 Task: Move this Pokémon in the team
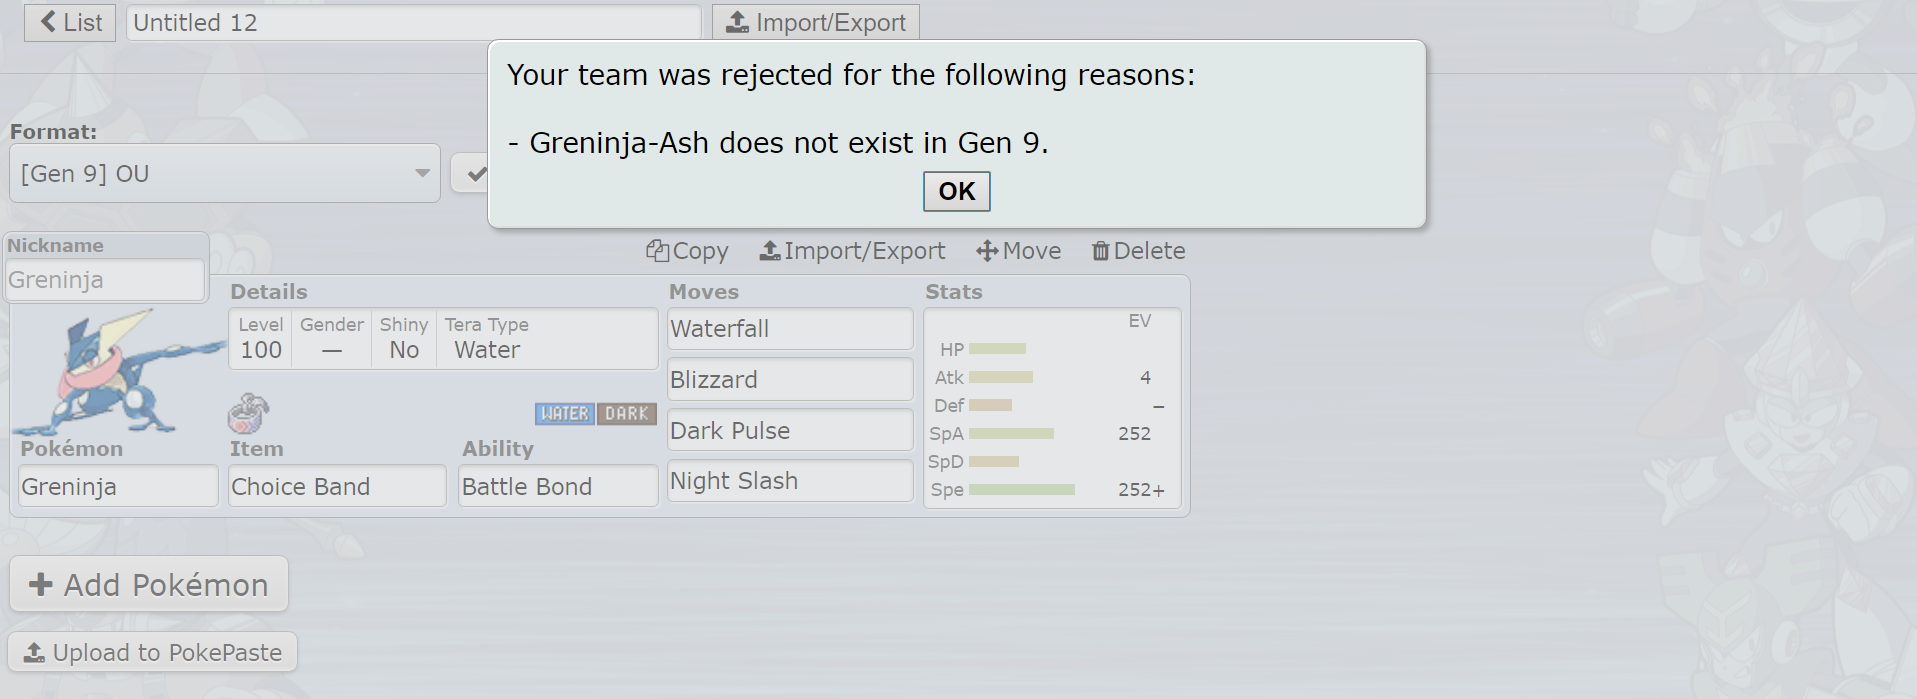pyautogui.click(x=1019, y=251)
